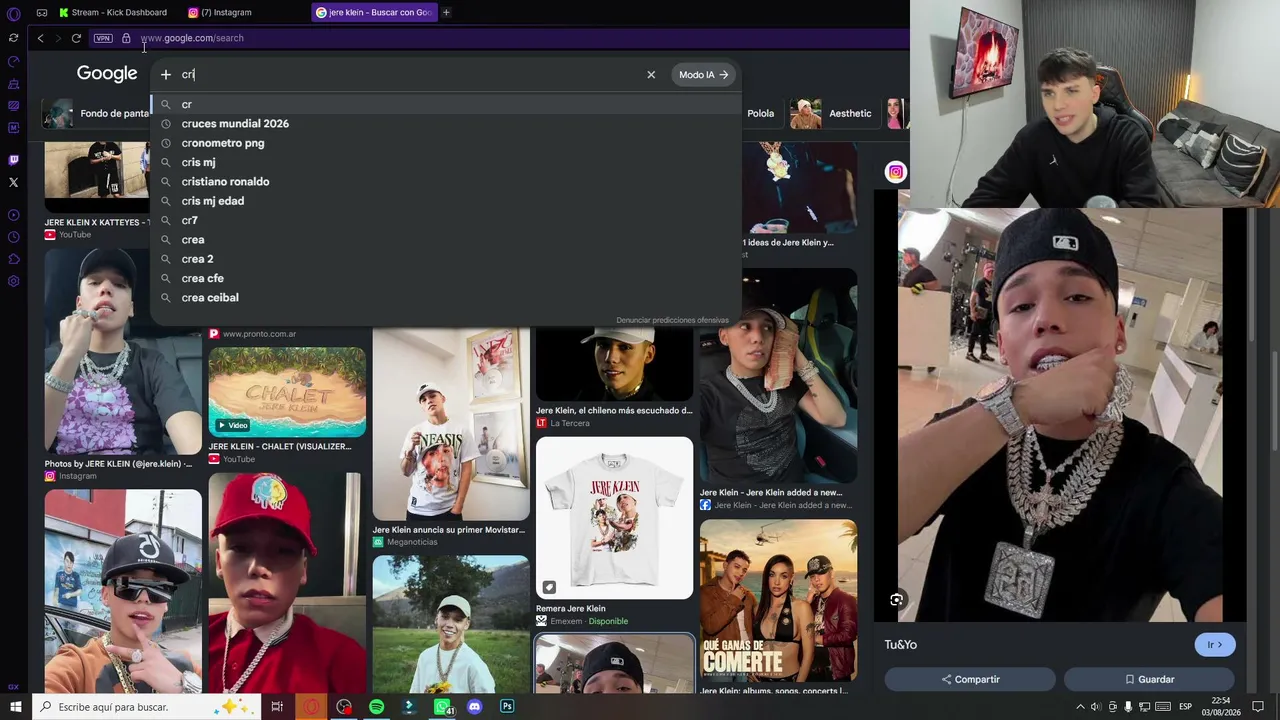Switch to Stream - Kick Dashboard tab
The width and height of the screenshot is (1280, 720).
(x=113, y=12)
